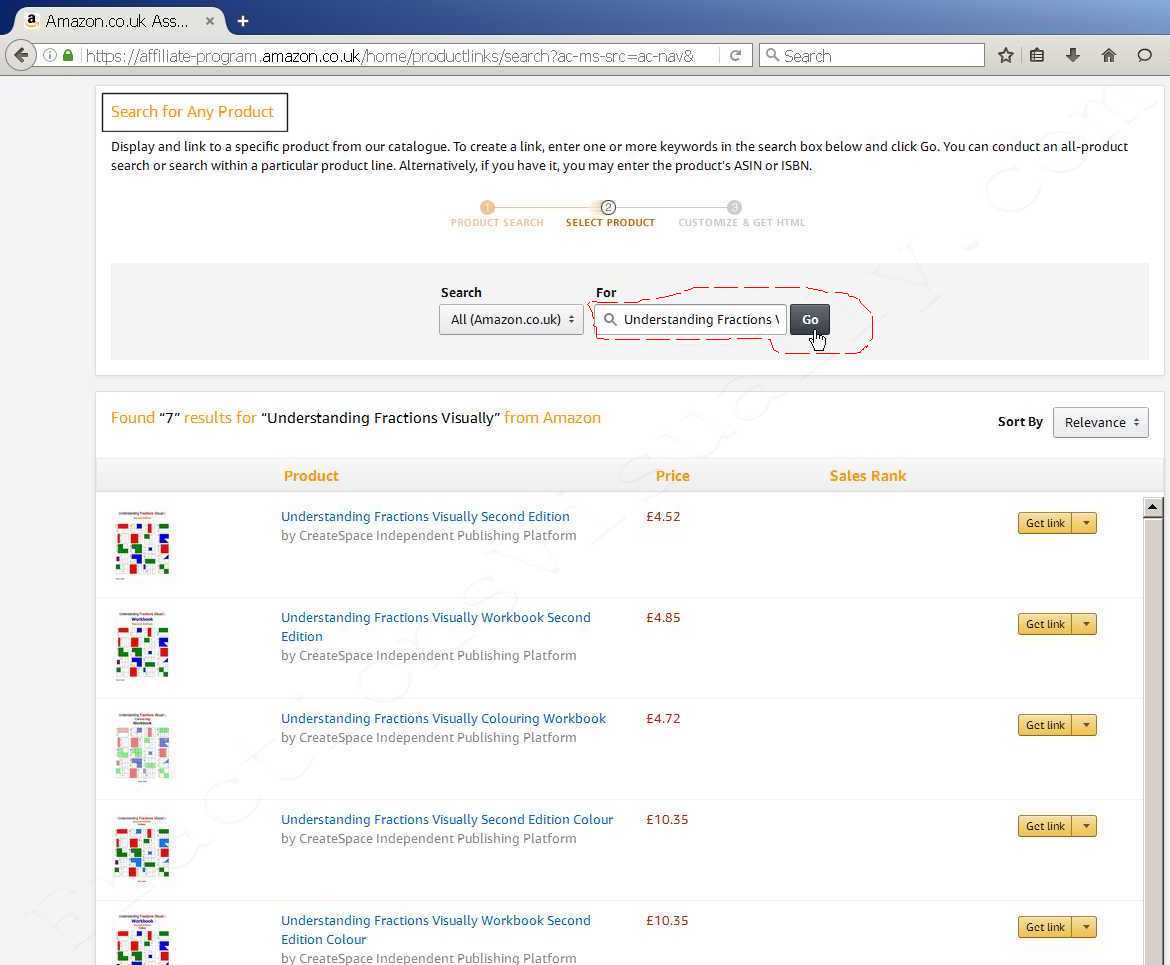Expand Get link arrow for Colouring Workbook
1170x965 pixels.
pos(1085,725)
